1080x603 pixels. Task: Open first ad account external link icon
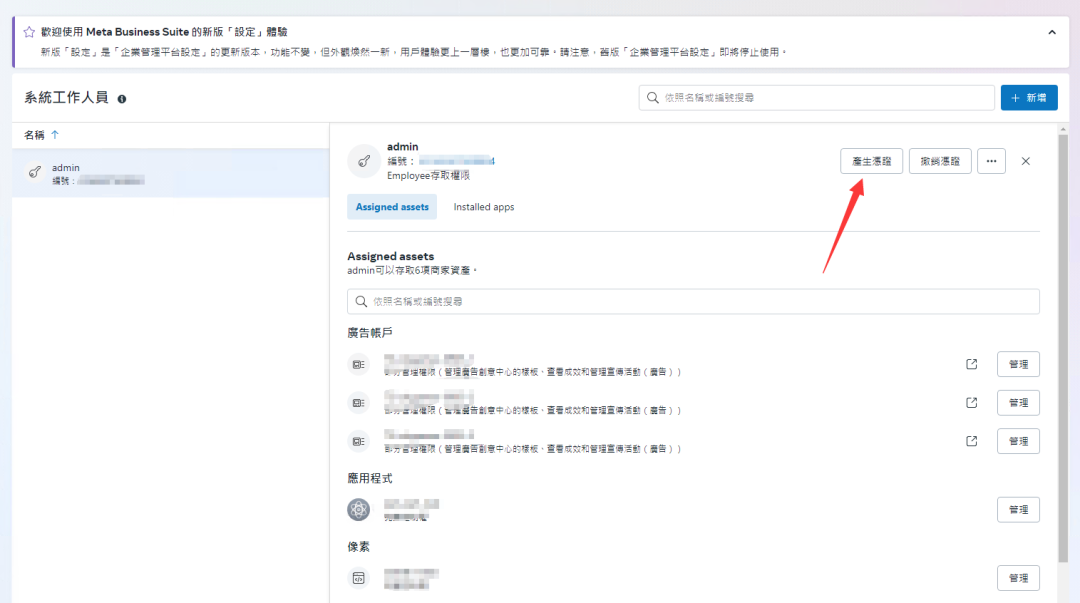[971, 364]
